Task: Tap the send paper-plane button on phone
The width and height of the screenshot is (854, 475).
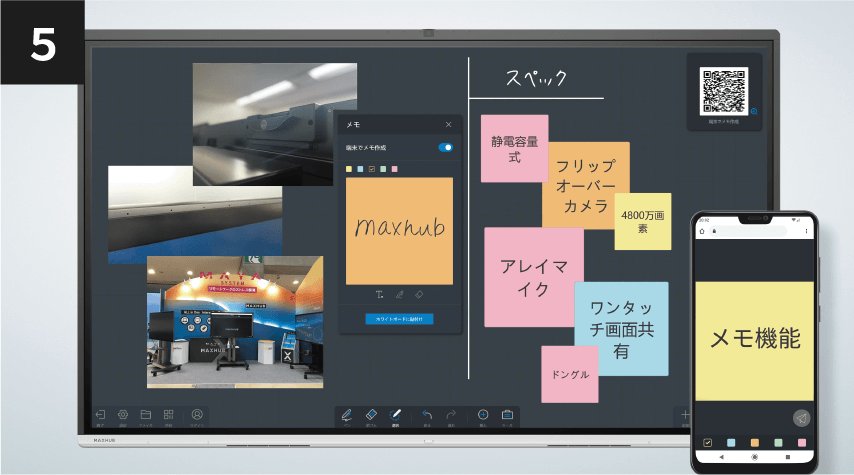Action: tap(801, 418)
